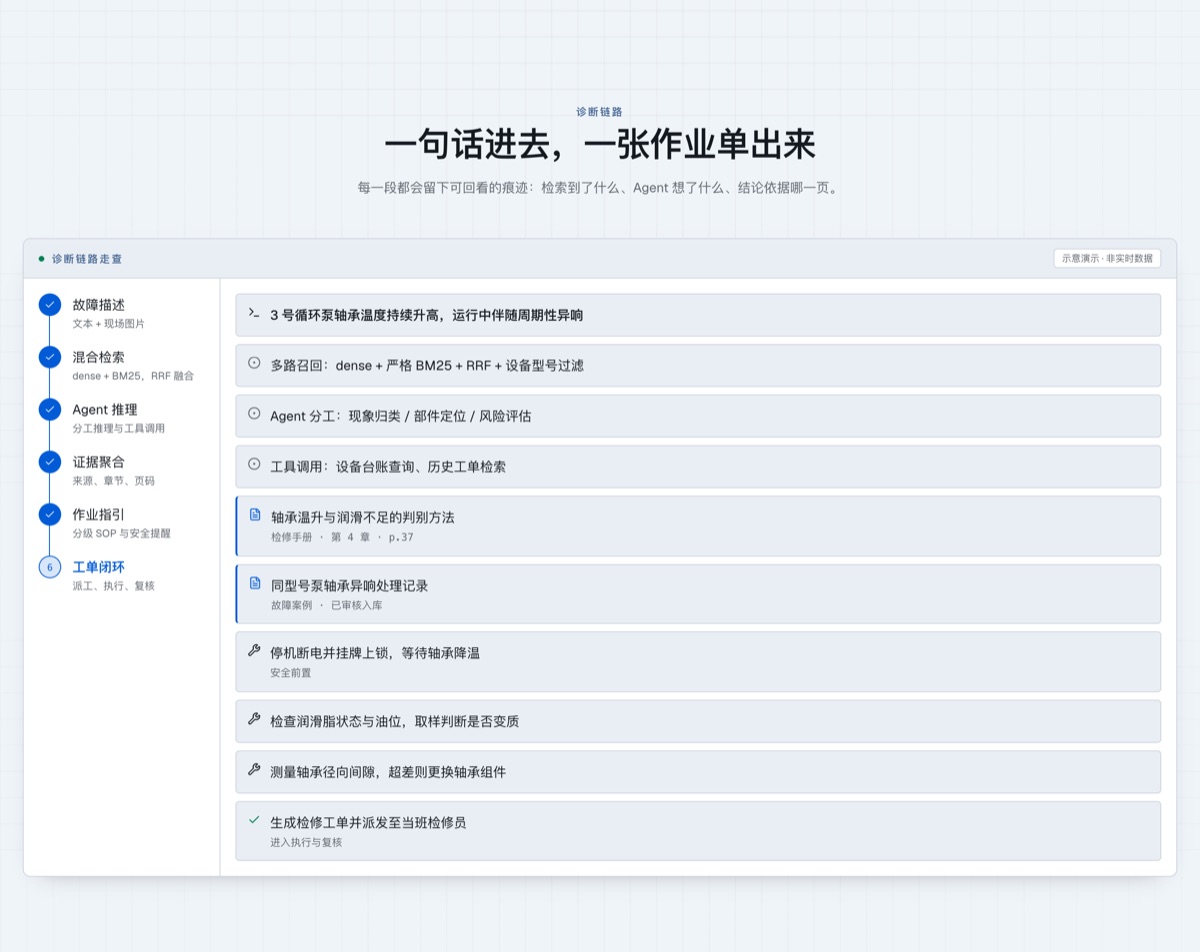Click the 诊断链路走查 panel title
The image size is (1200, 952).
pyautogui.click(x=87, y=258)
